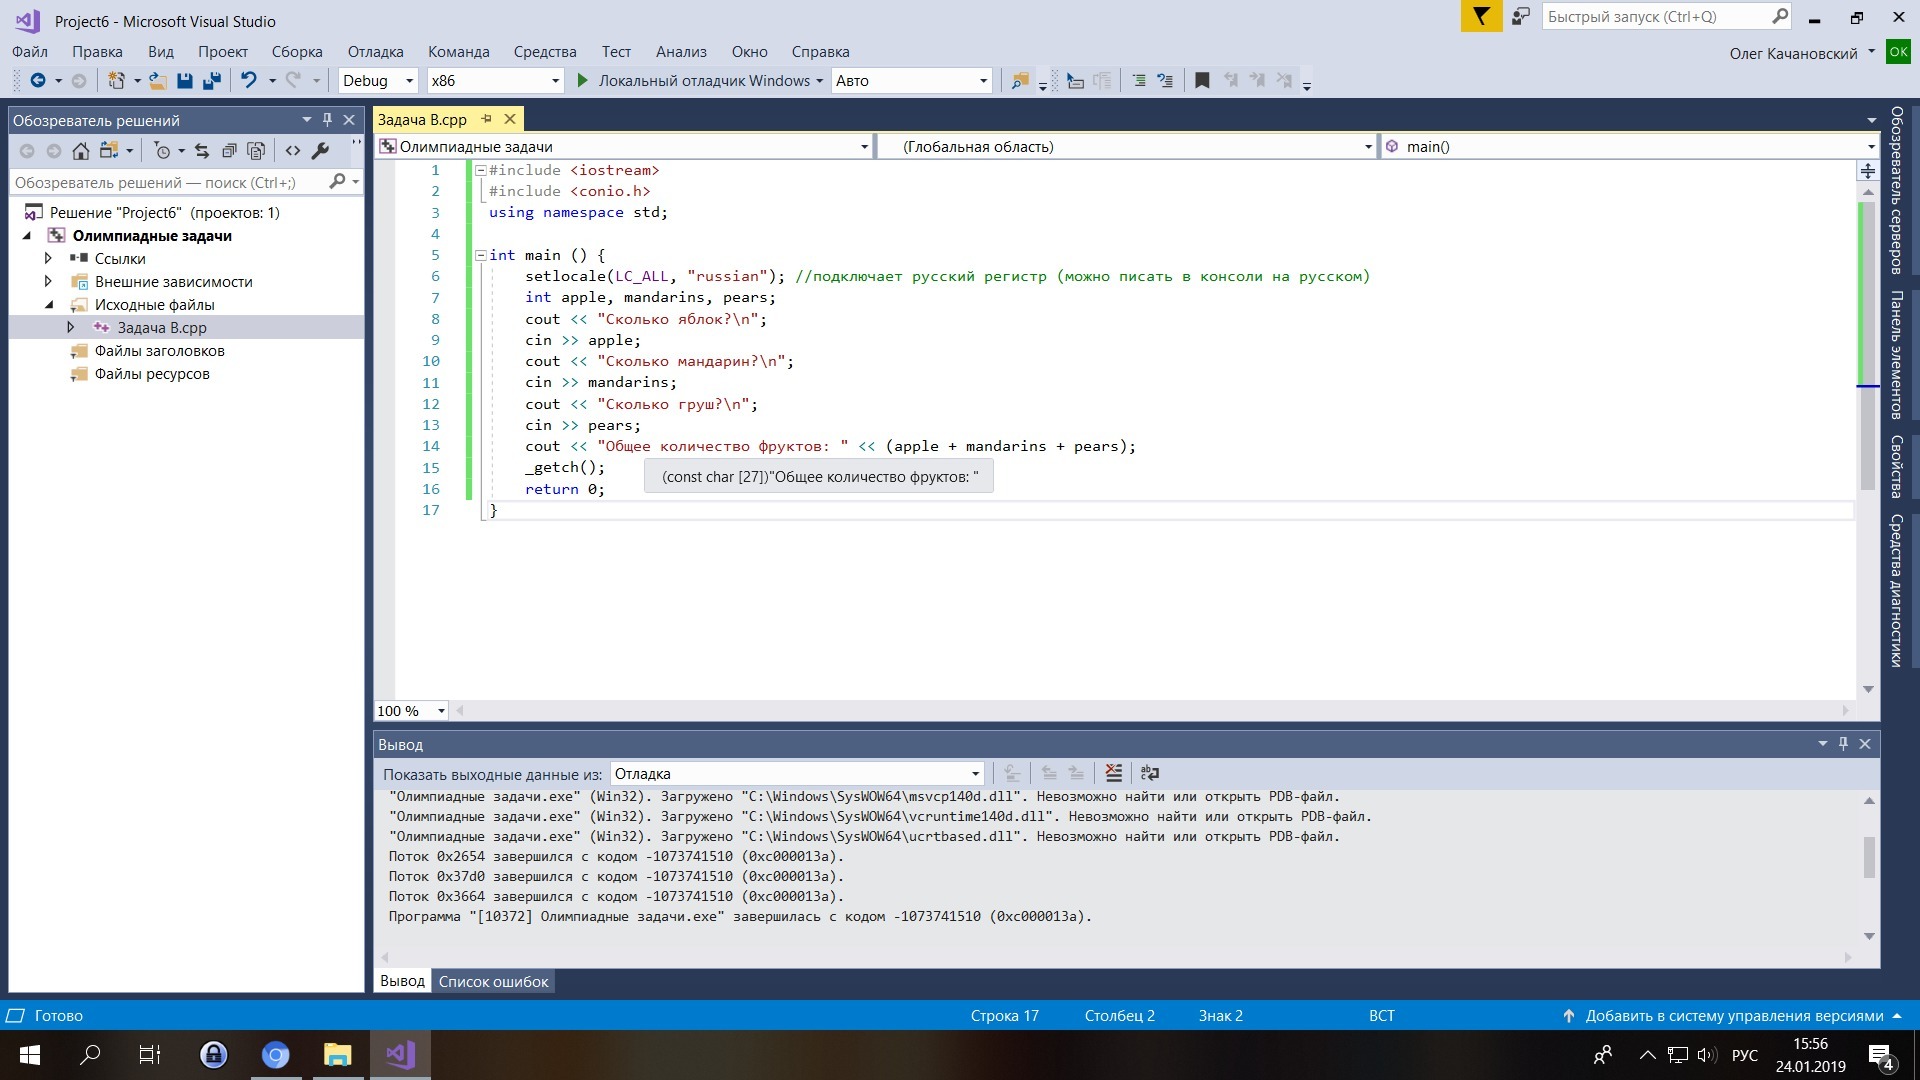Select Задача B.cpp in solution tree
This screenshot has height=1080, width=1920.
point(162,328)
